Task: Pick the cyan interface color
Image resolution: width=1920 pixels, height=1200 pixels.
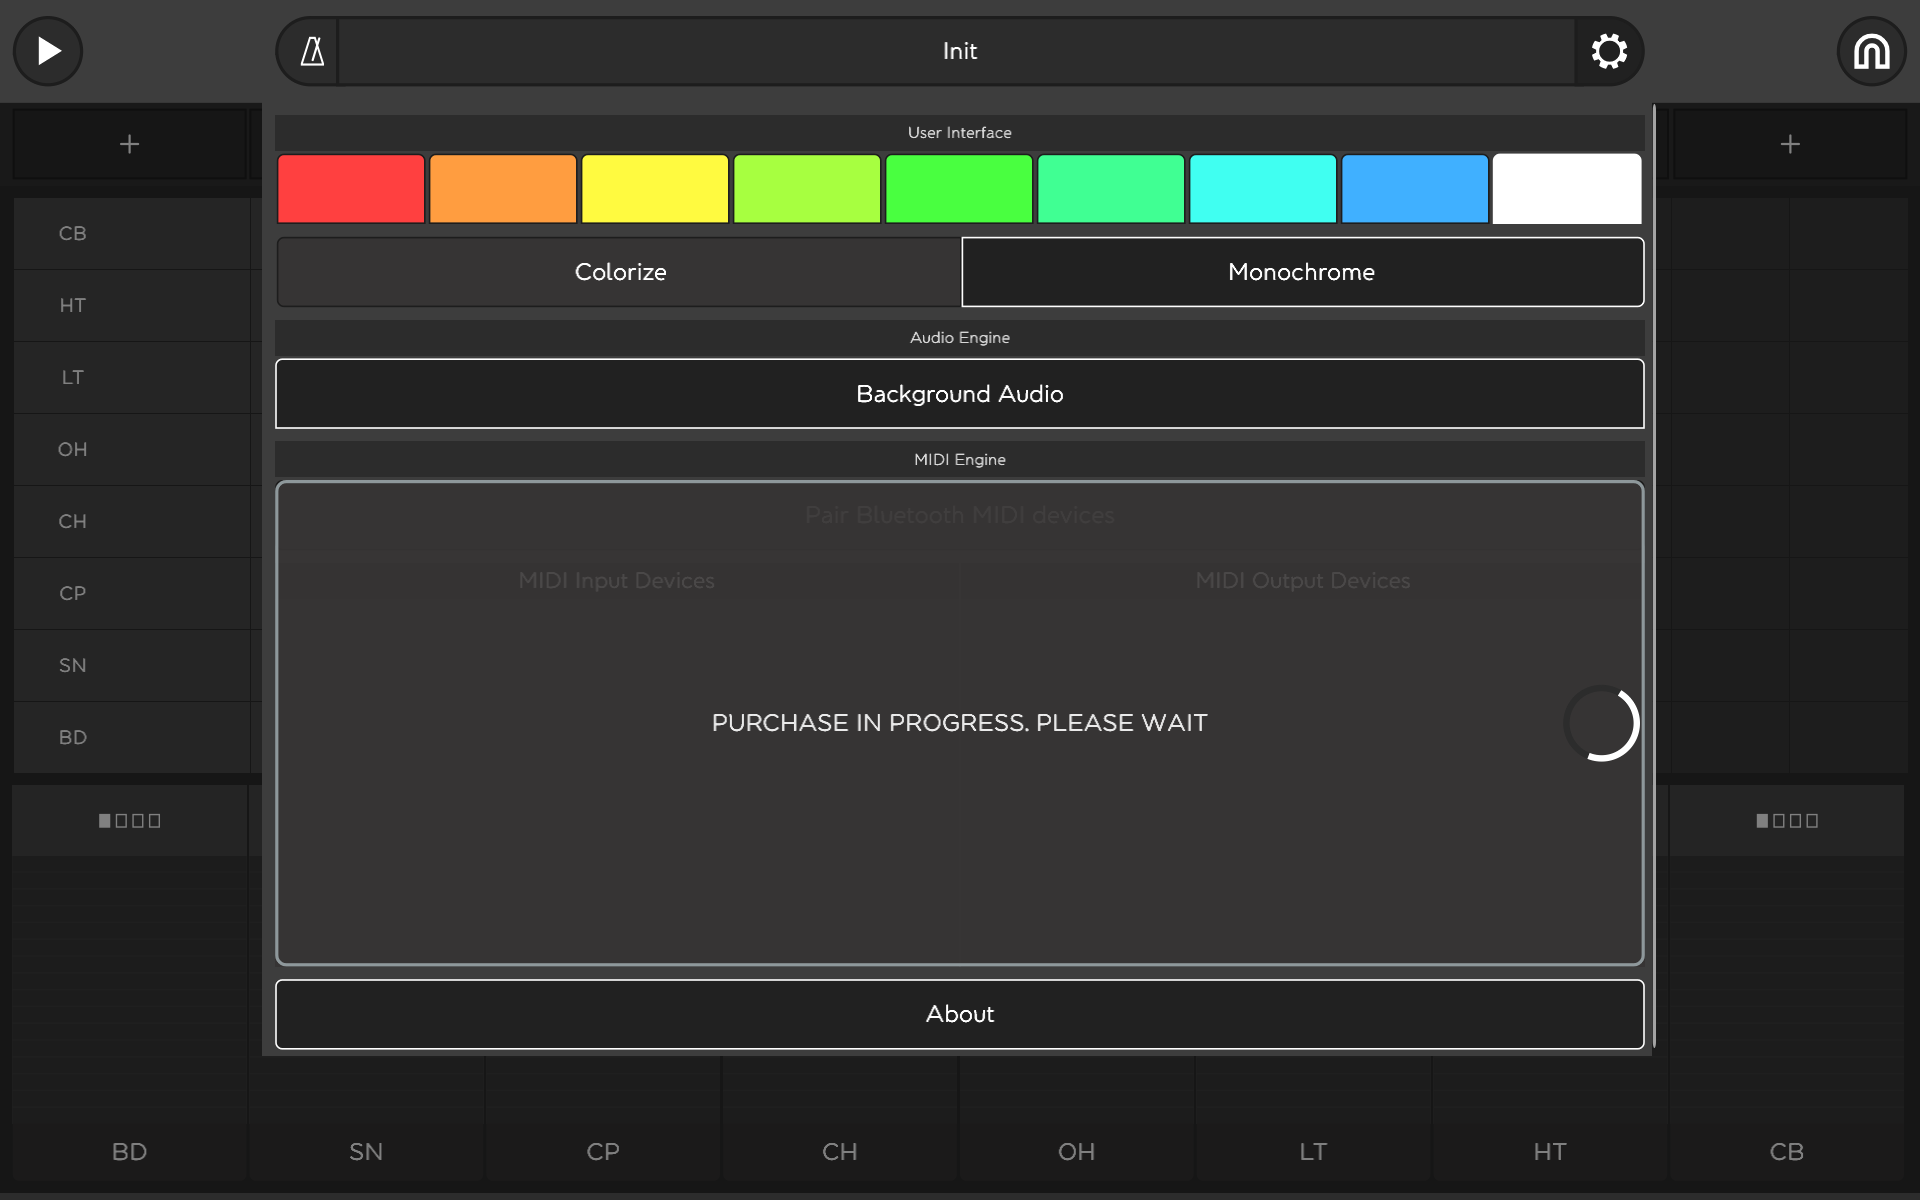Action: pyautogui.click(x=1263, y=188)
